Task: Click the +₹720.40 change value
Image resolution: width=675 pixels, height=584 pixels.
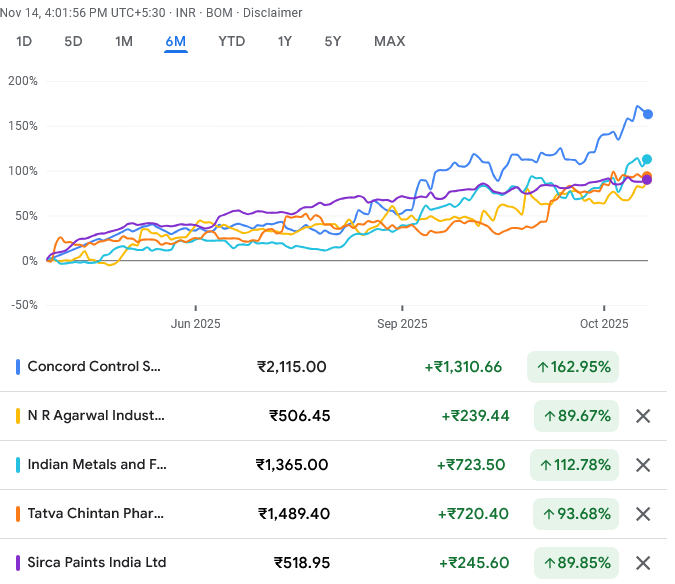Action: (473, 514)
